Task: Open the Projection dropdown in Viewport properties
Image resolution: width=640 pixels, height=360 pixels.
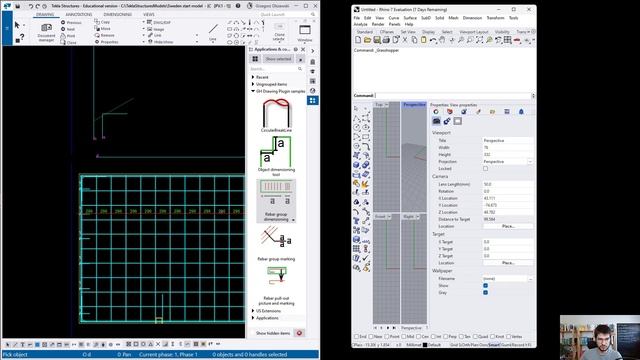Action: pos(530,162)
